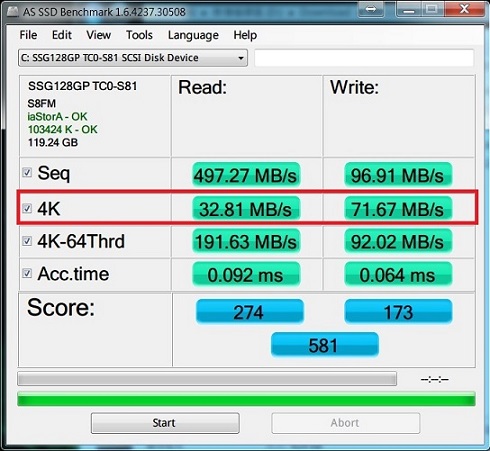This screenshot has width=490, height=451.
Task: Click the 4K-64Thrd write result 92.02 MB/s
Action: click(398, 241)
